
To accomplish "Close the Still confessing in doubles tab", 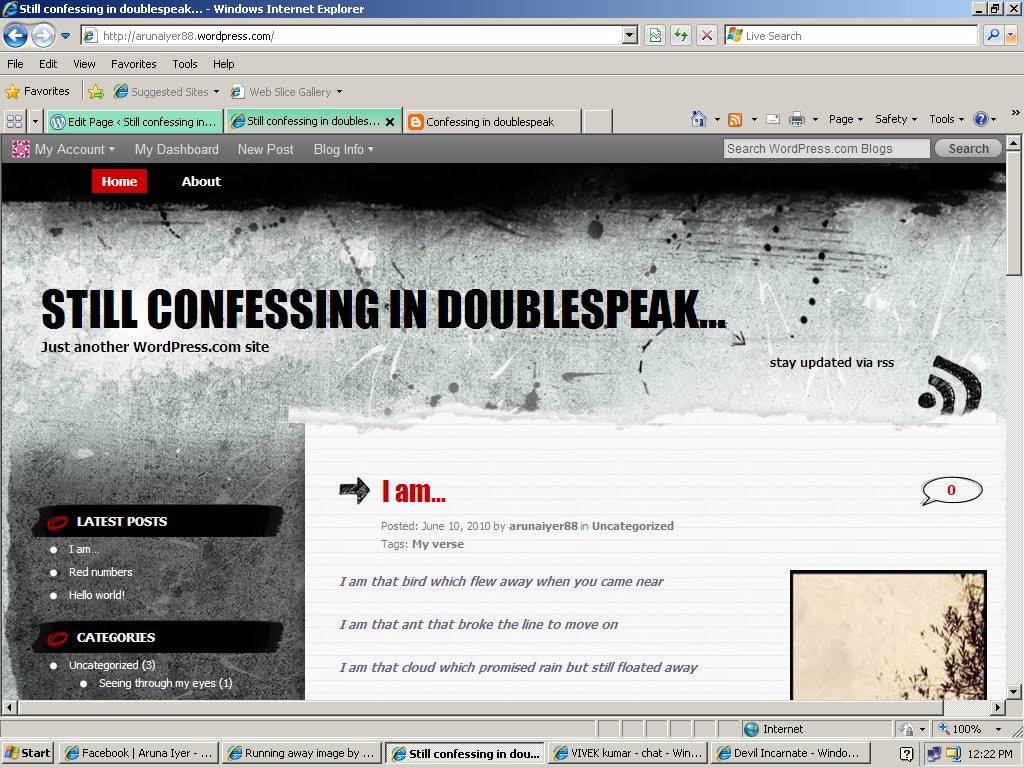I will coord(390,121).
